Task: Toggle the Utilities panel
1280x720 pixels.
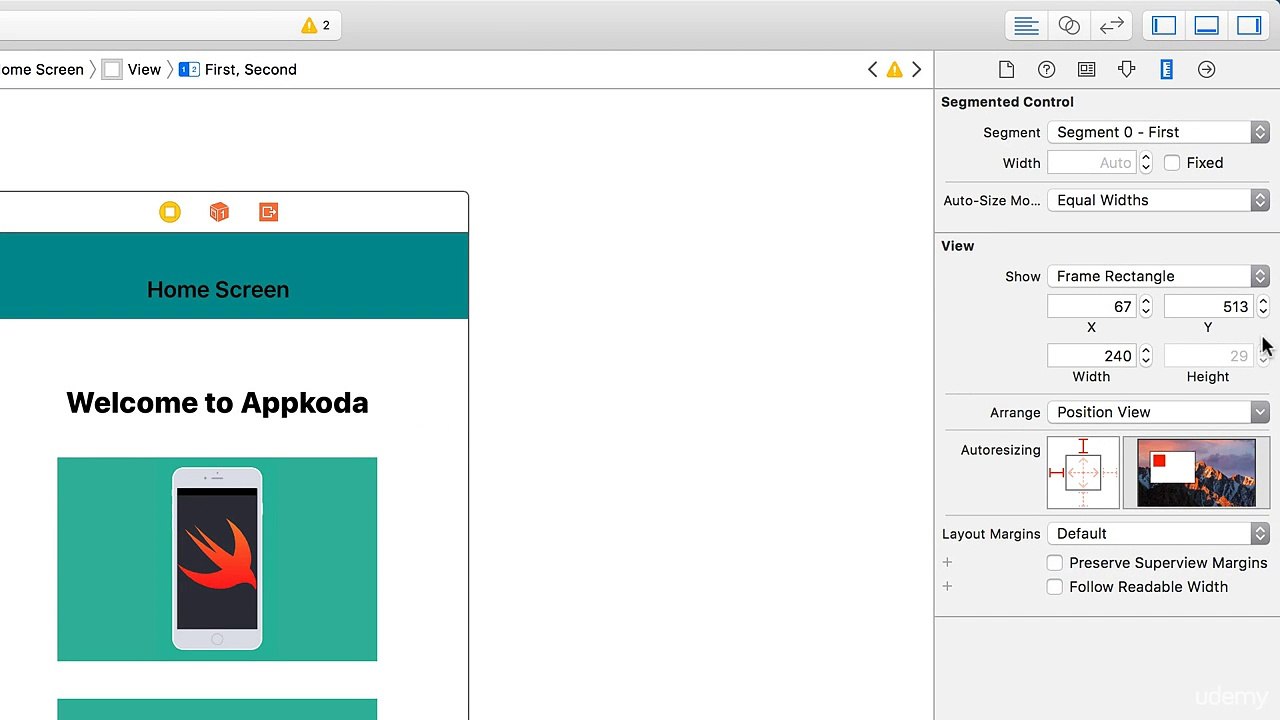Action: (x=1249, y=26)
